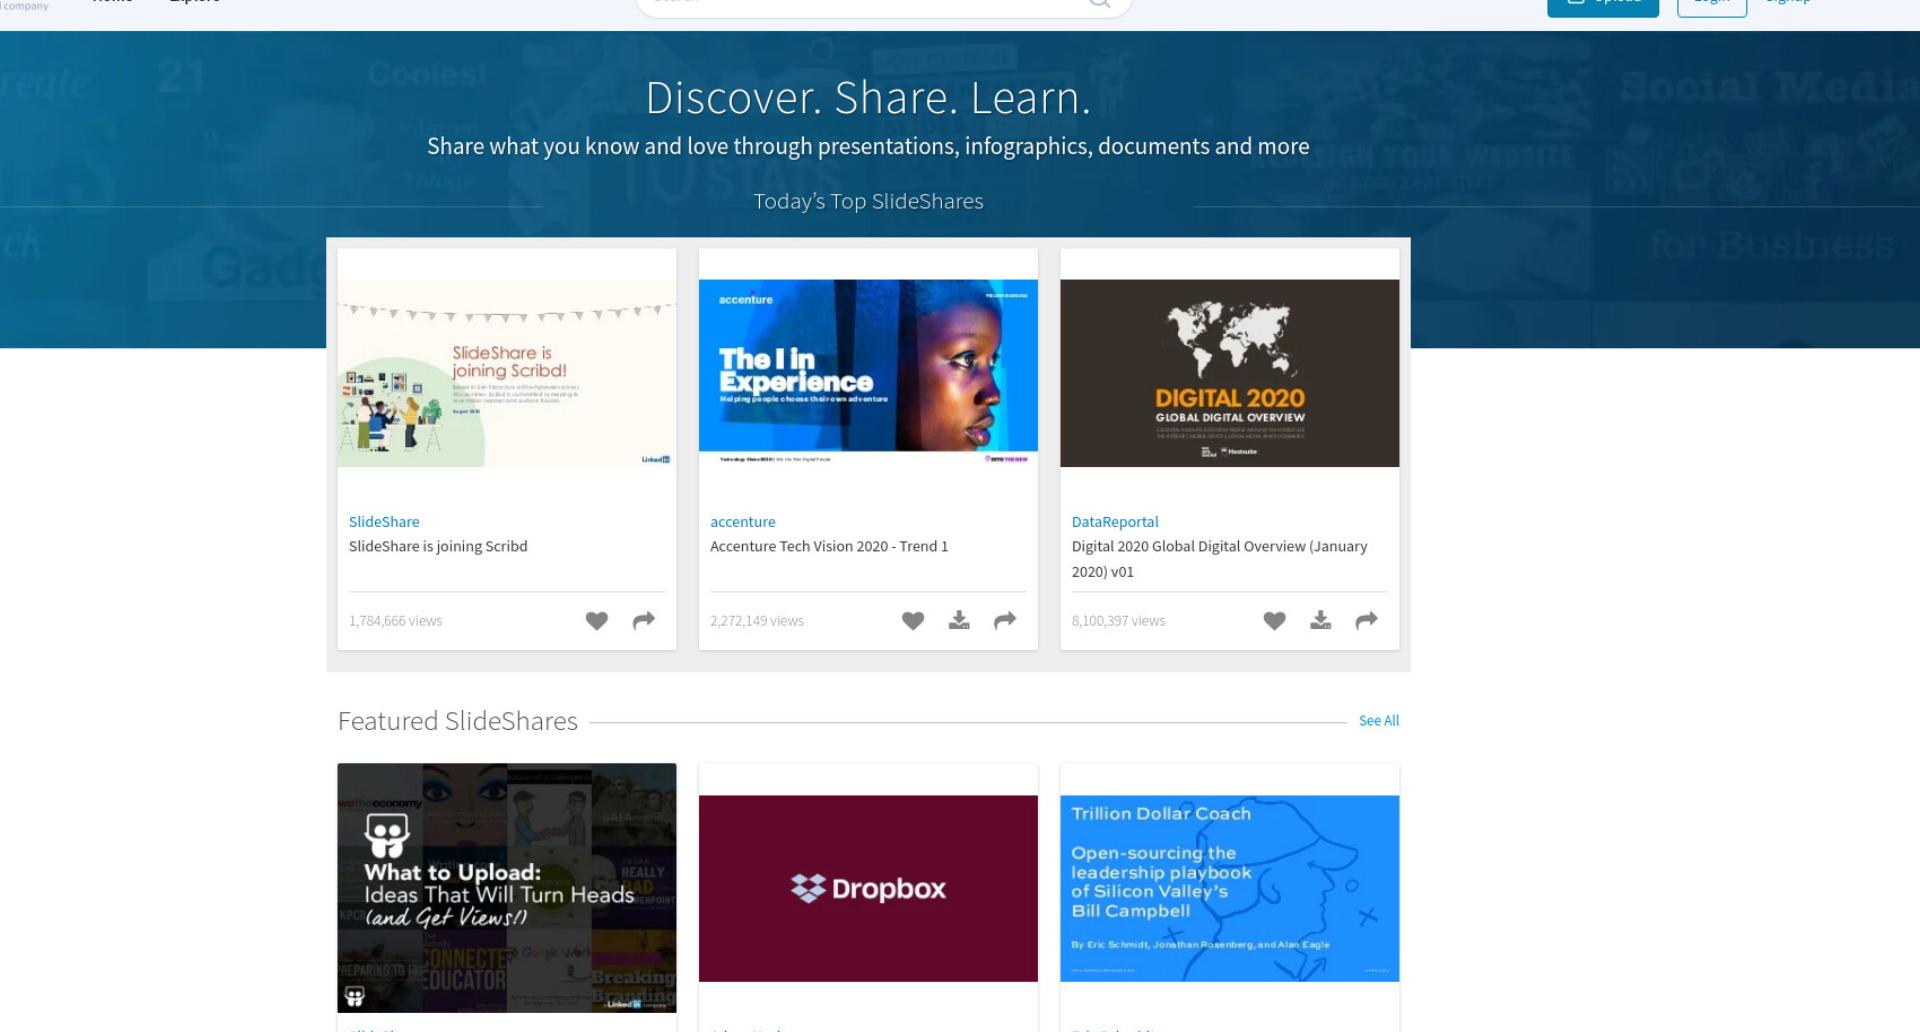Share the SlideShare is joining Scribd presentation

coord(644,621)
